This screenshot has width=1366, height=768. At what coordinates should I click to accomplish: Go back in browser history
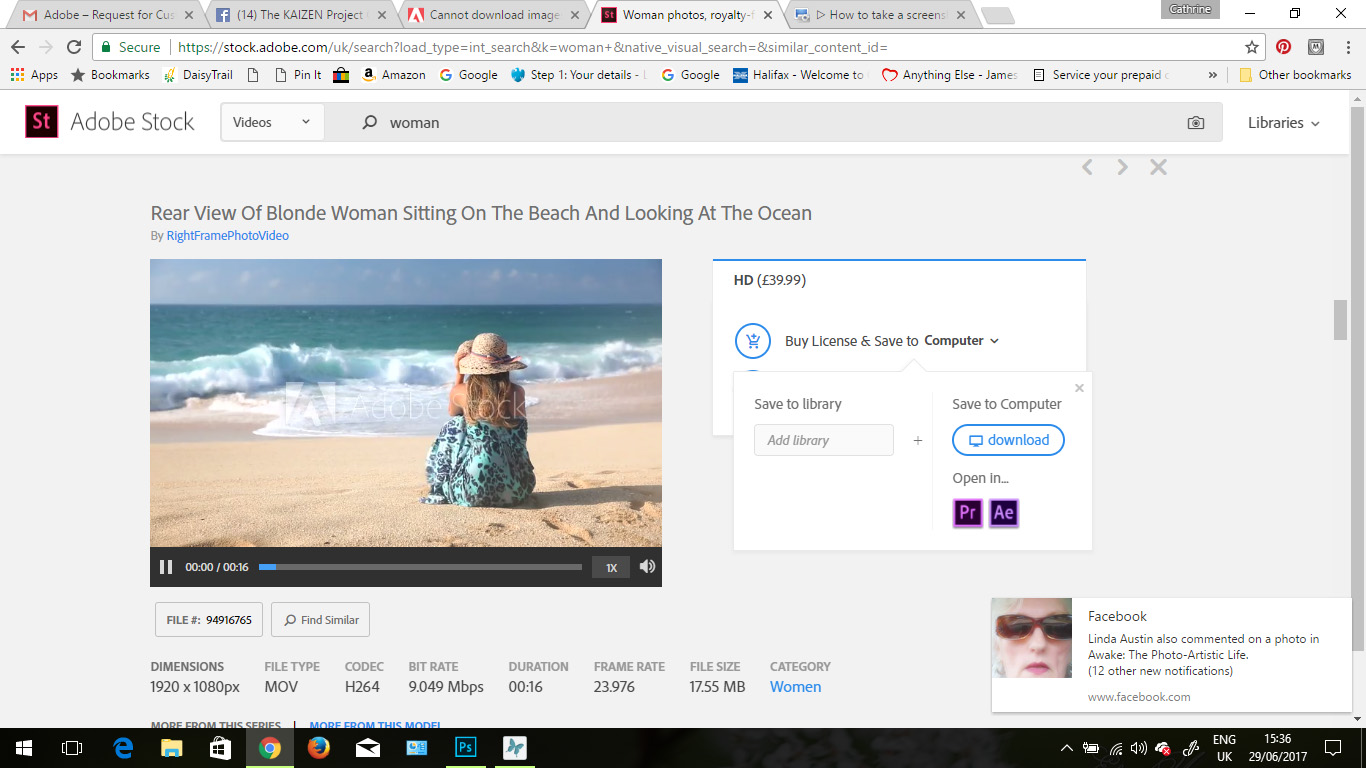tap(18, 47)
